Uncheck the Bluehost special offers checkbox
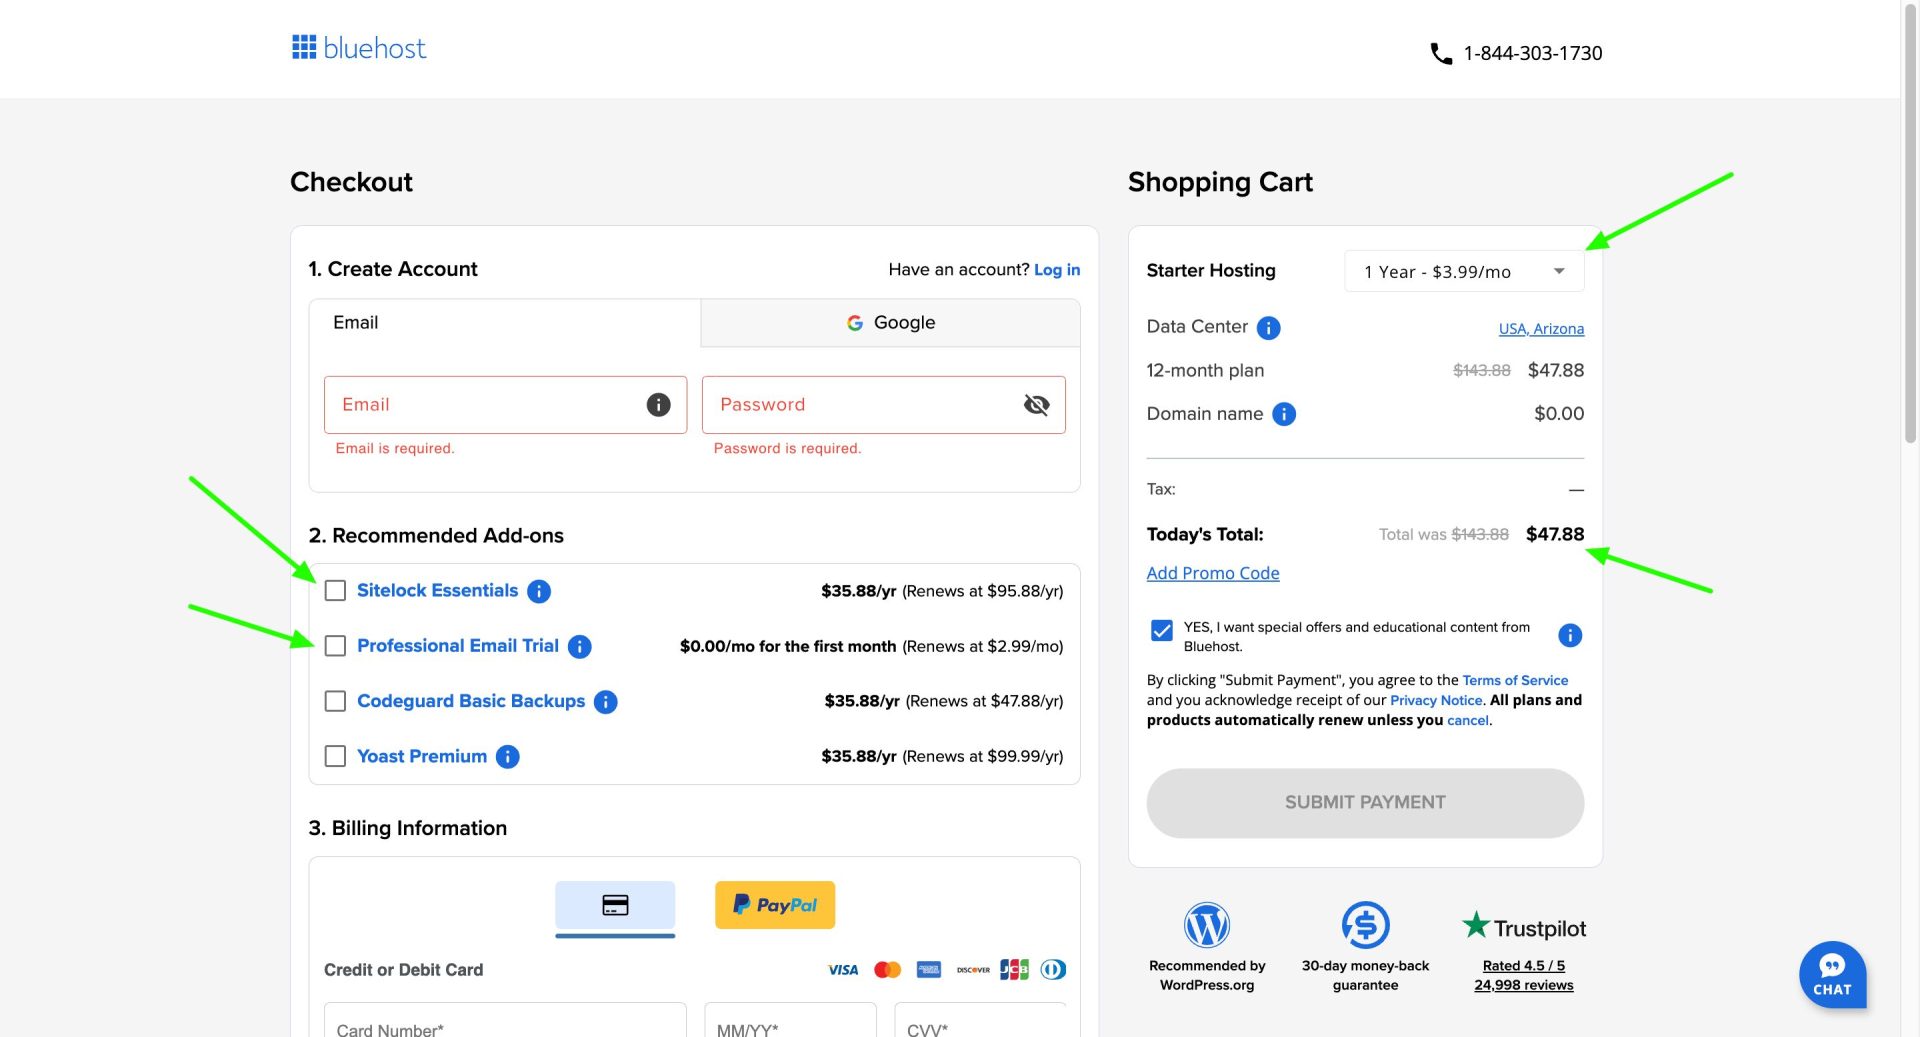The width and height of the screenshot is (1920, 1037). (1161, 631)
